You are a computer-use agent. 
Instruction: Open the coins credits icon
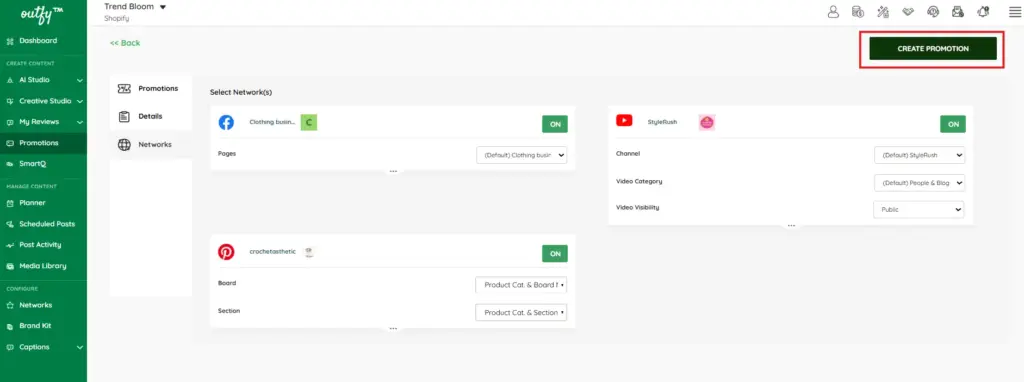click(x=858, y=12)
